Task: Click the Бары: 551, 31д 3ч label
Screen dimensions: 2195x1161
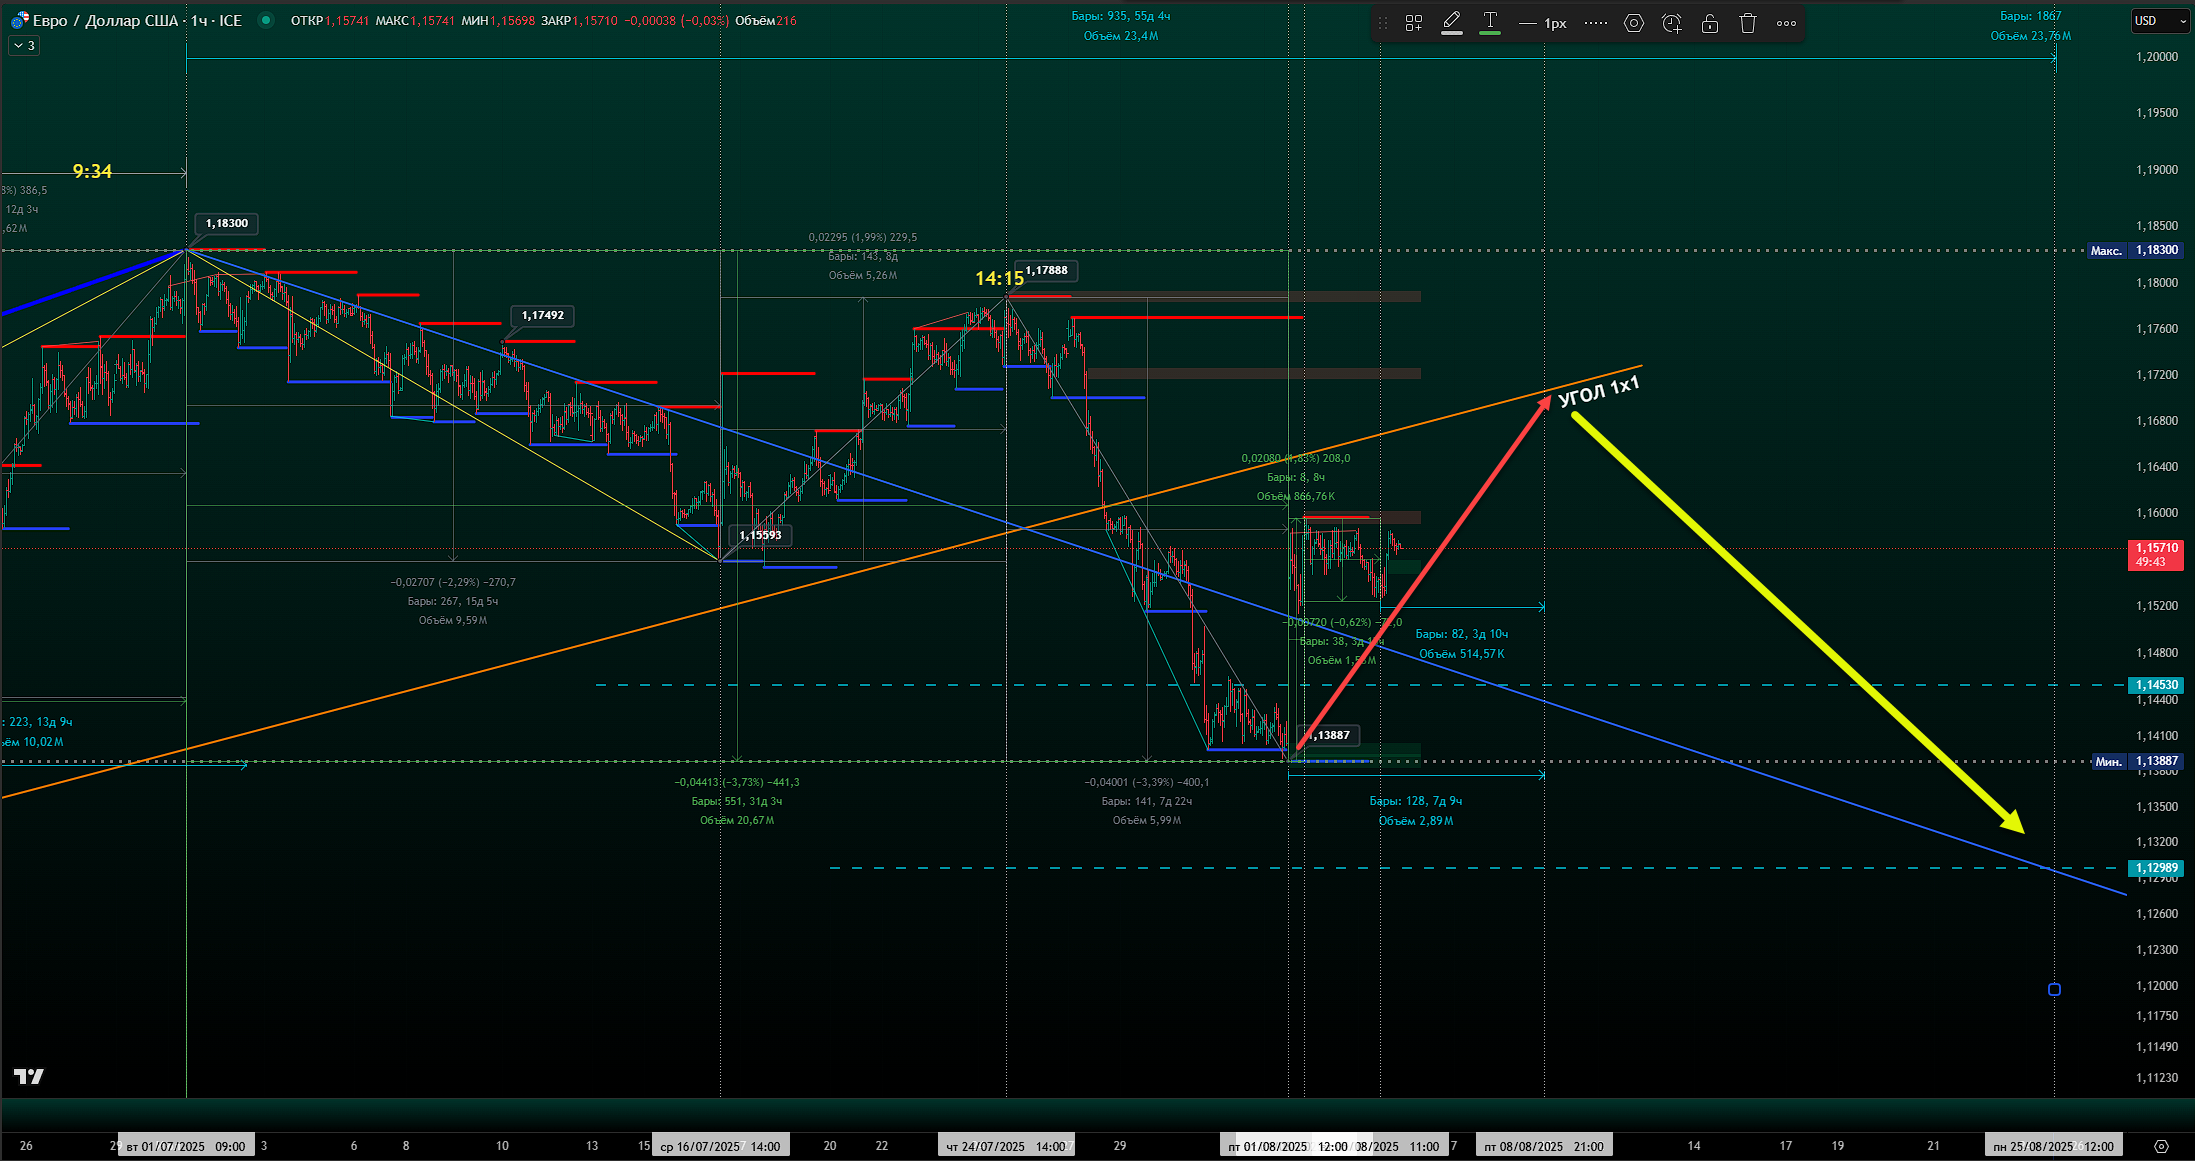Action: tap(737, 801)
